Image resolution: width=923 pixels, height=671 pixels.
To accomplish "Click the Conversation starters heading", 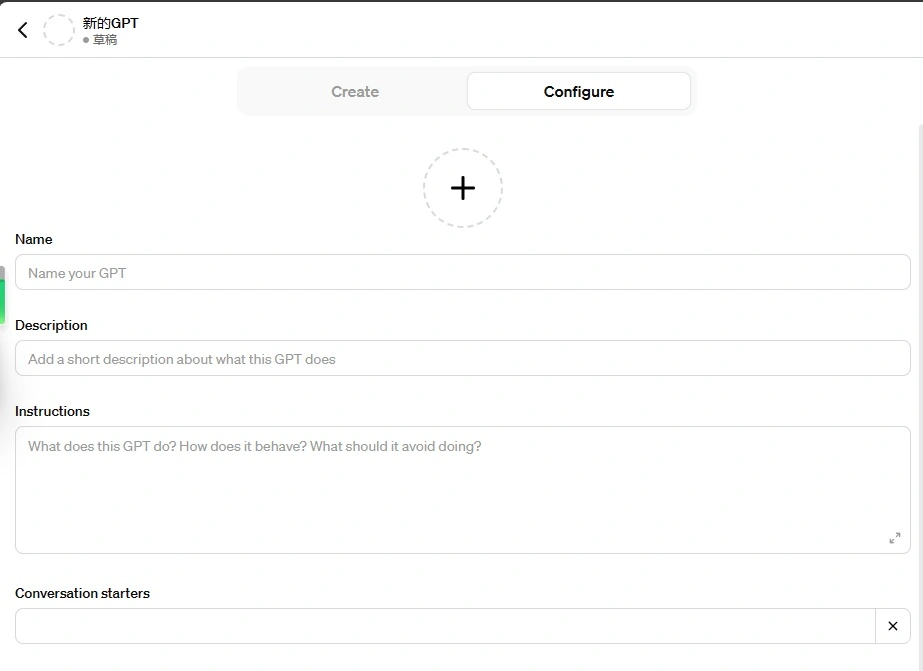I will click(x=82, y=593).
